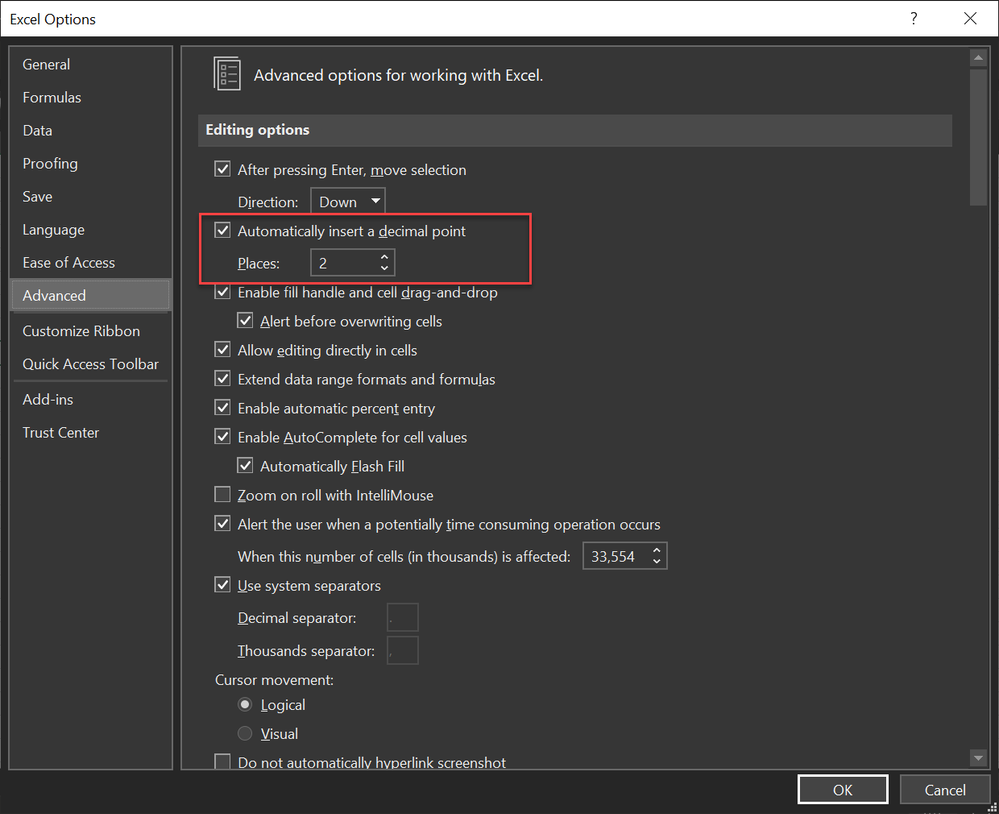Toggle Enable fill handle and cell drag-and-drop
Image resolution: width=999 pixels, height=814 pixels.
click(222, 292)
